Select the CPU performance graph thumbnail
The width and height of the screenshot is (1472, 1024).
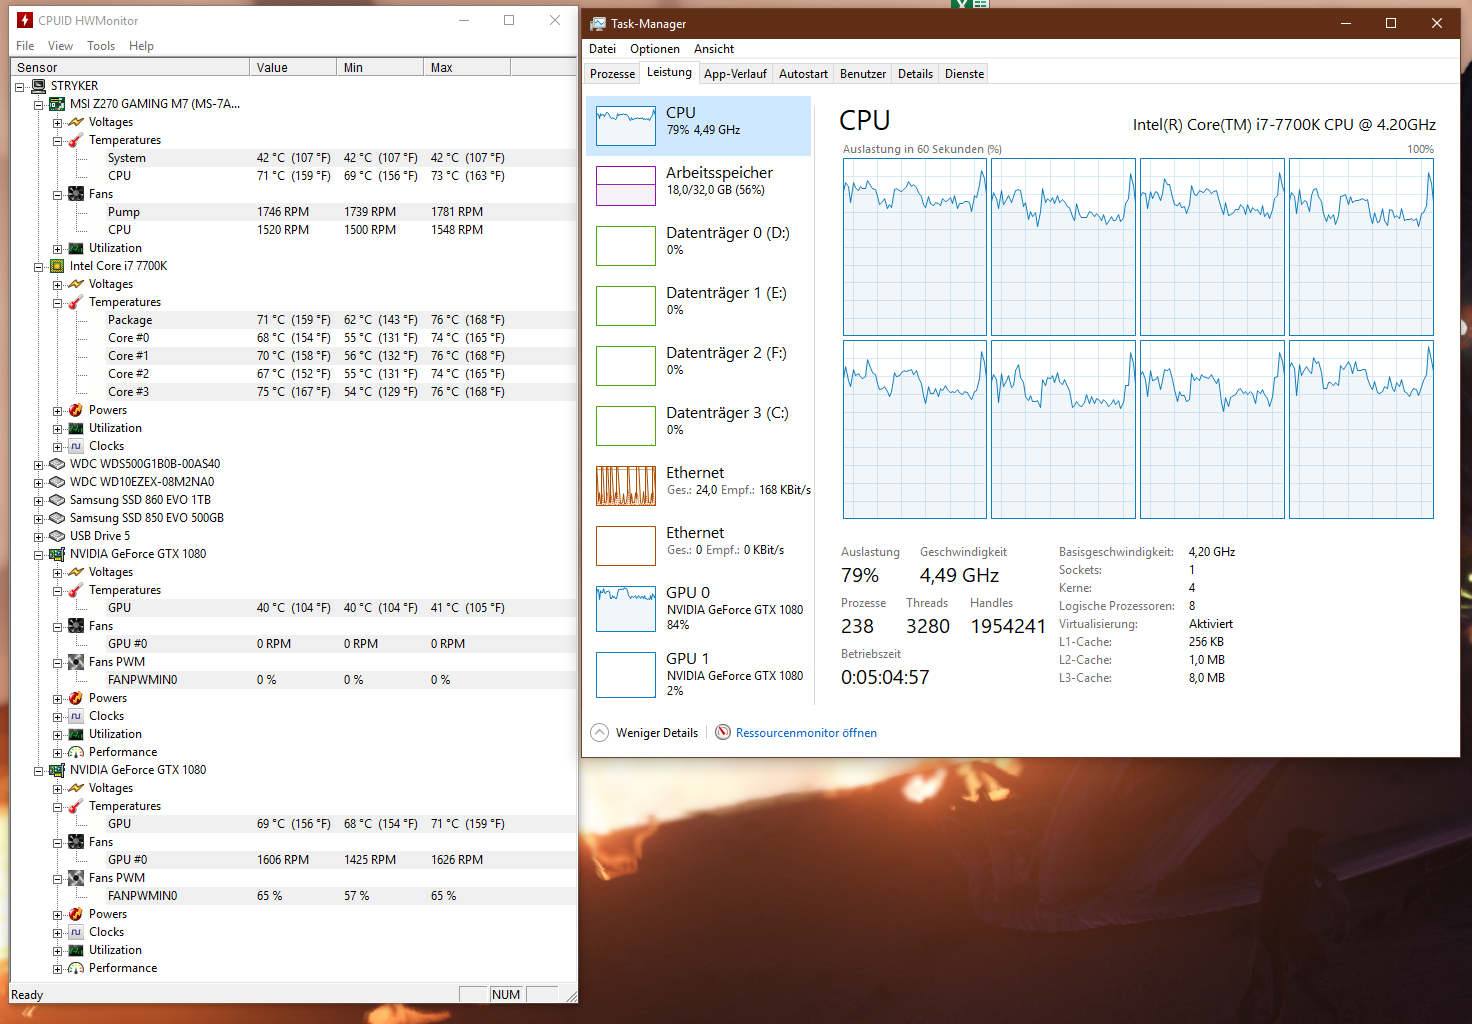[x=626, y=126]
